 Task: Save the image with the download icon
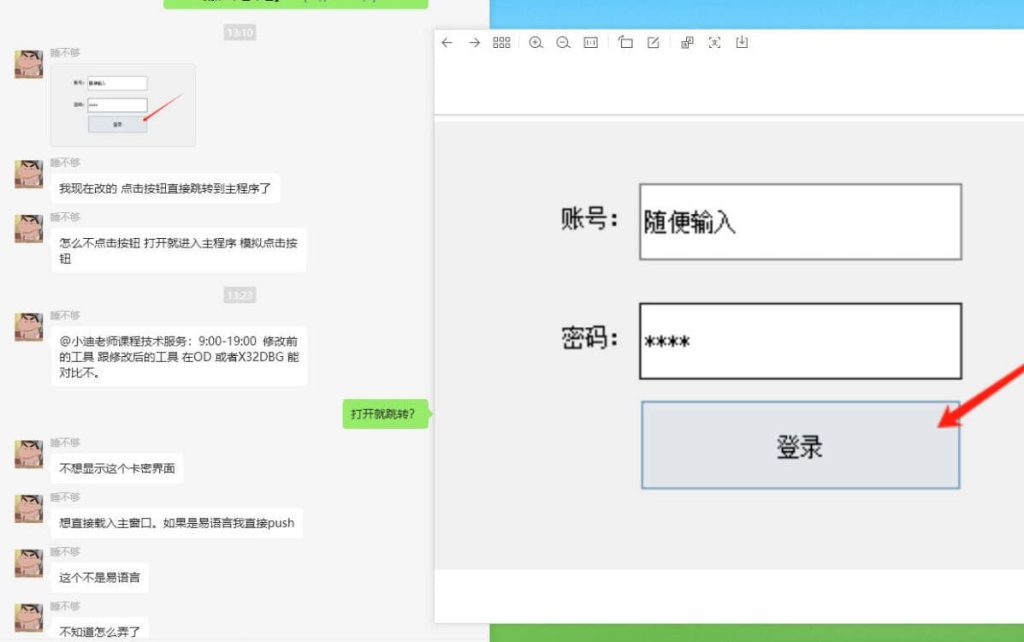(x=742, y=43)
